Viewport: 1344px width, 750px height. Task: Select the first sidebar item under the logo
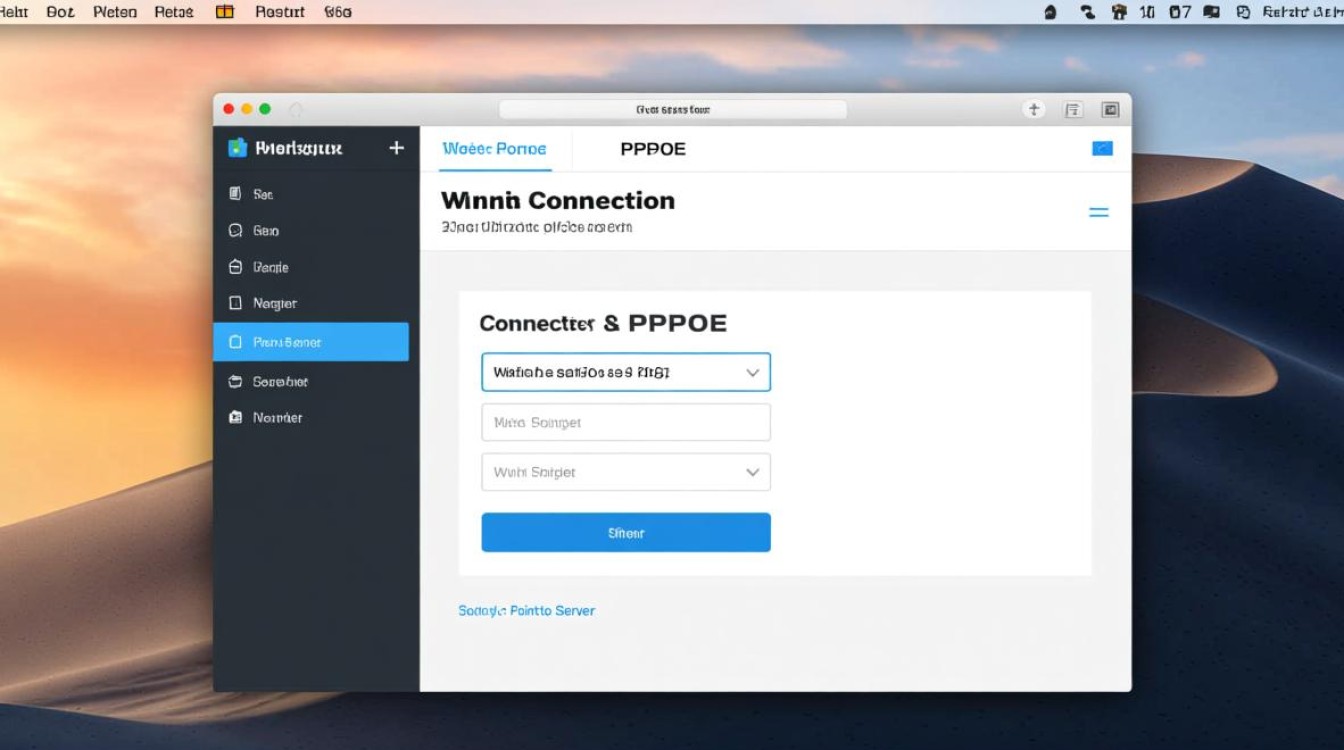263,194
